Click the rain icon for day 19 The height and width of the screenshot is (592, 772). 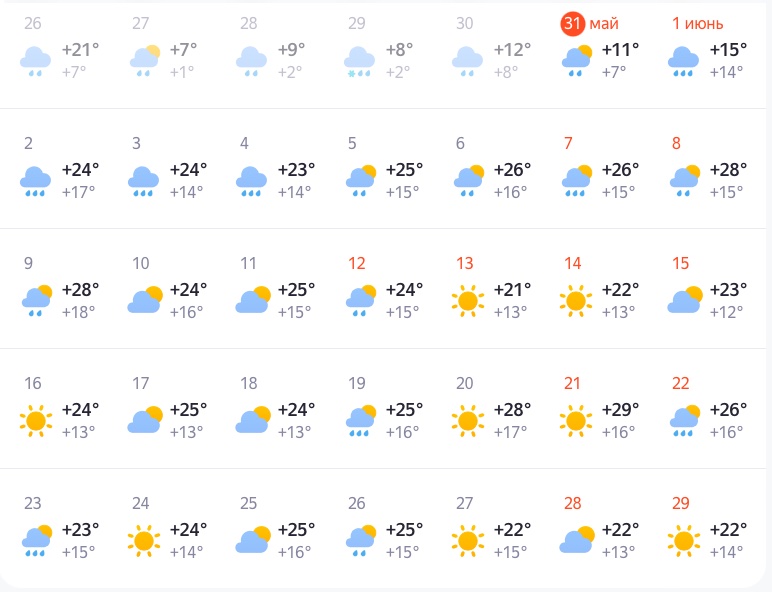[360, 420]
